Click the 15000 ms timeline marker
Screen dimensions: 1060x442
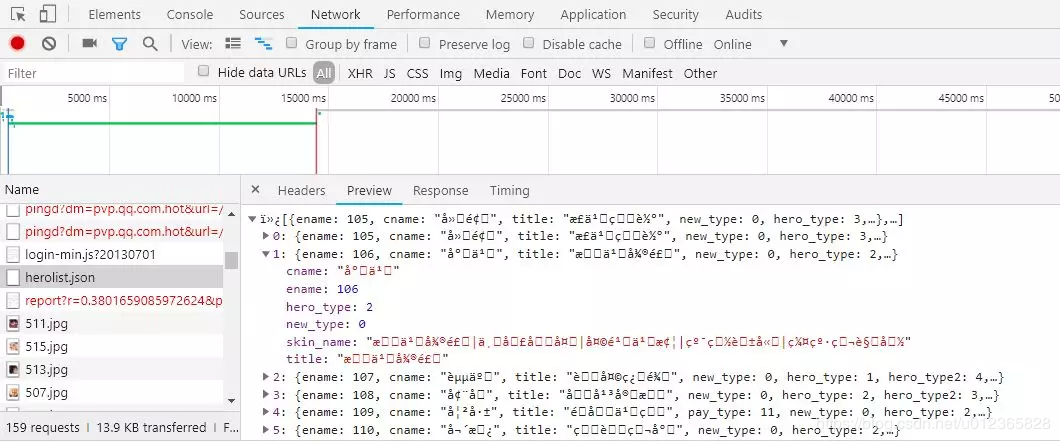point(304,98)
